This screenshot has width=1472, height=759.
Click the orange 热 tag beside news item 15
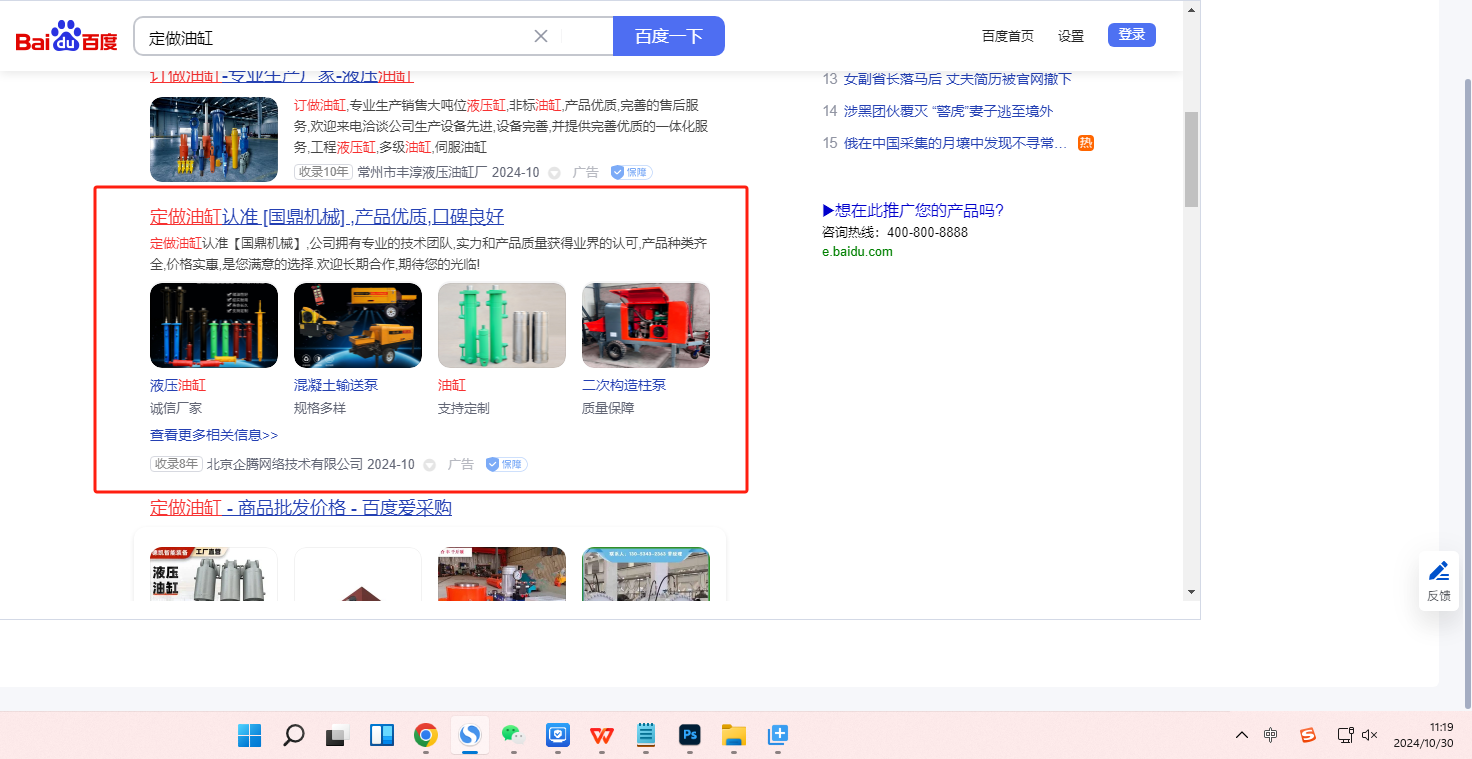(1086, 143)
